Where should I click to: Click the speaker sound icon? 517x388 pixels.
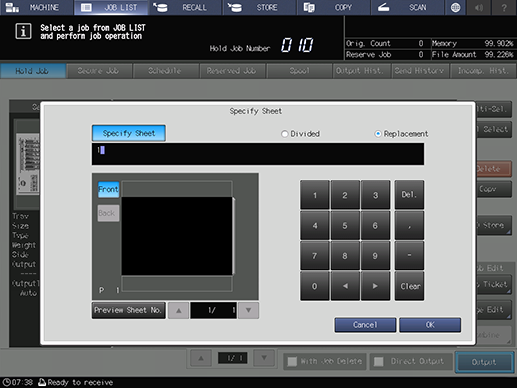(479, 7)
